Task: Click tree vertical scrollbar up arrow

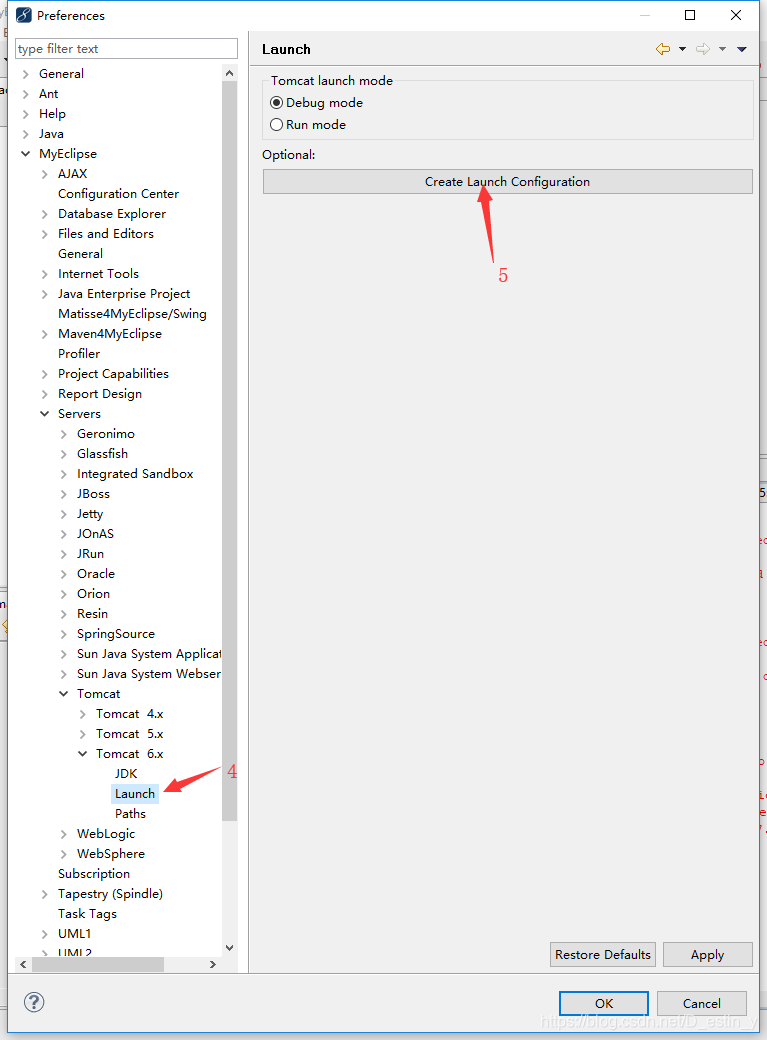Action: 230,73
